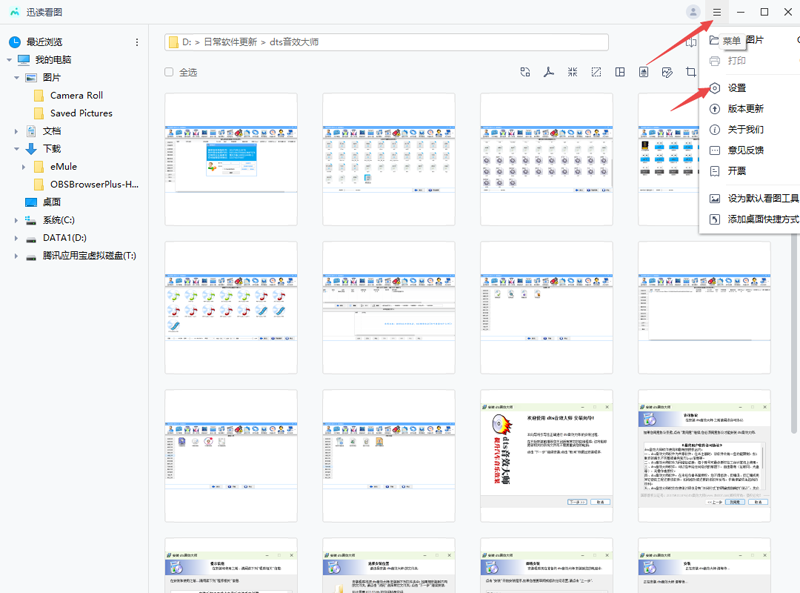
Task: Open the first thumbnail with blue dialog
Action: pos(231,159)
